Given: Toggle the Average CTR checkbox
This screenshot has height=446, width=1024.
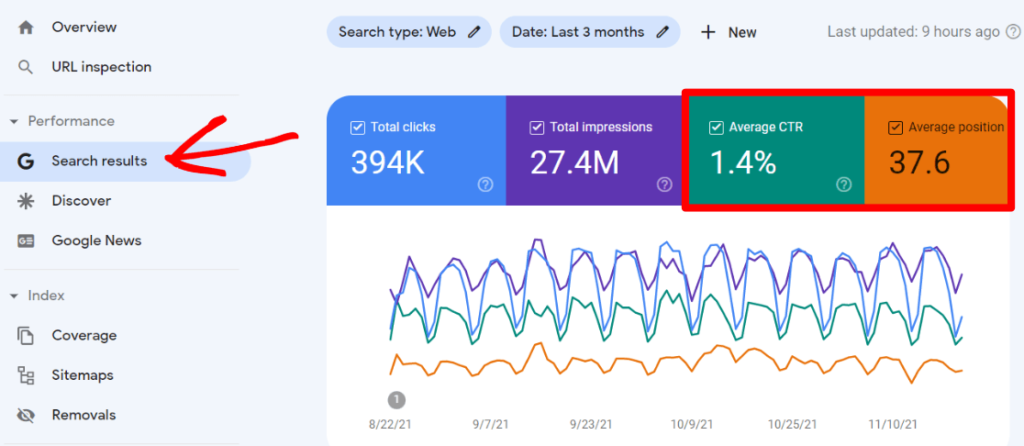Looking at the screenshot, I should [716, 128].
